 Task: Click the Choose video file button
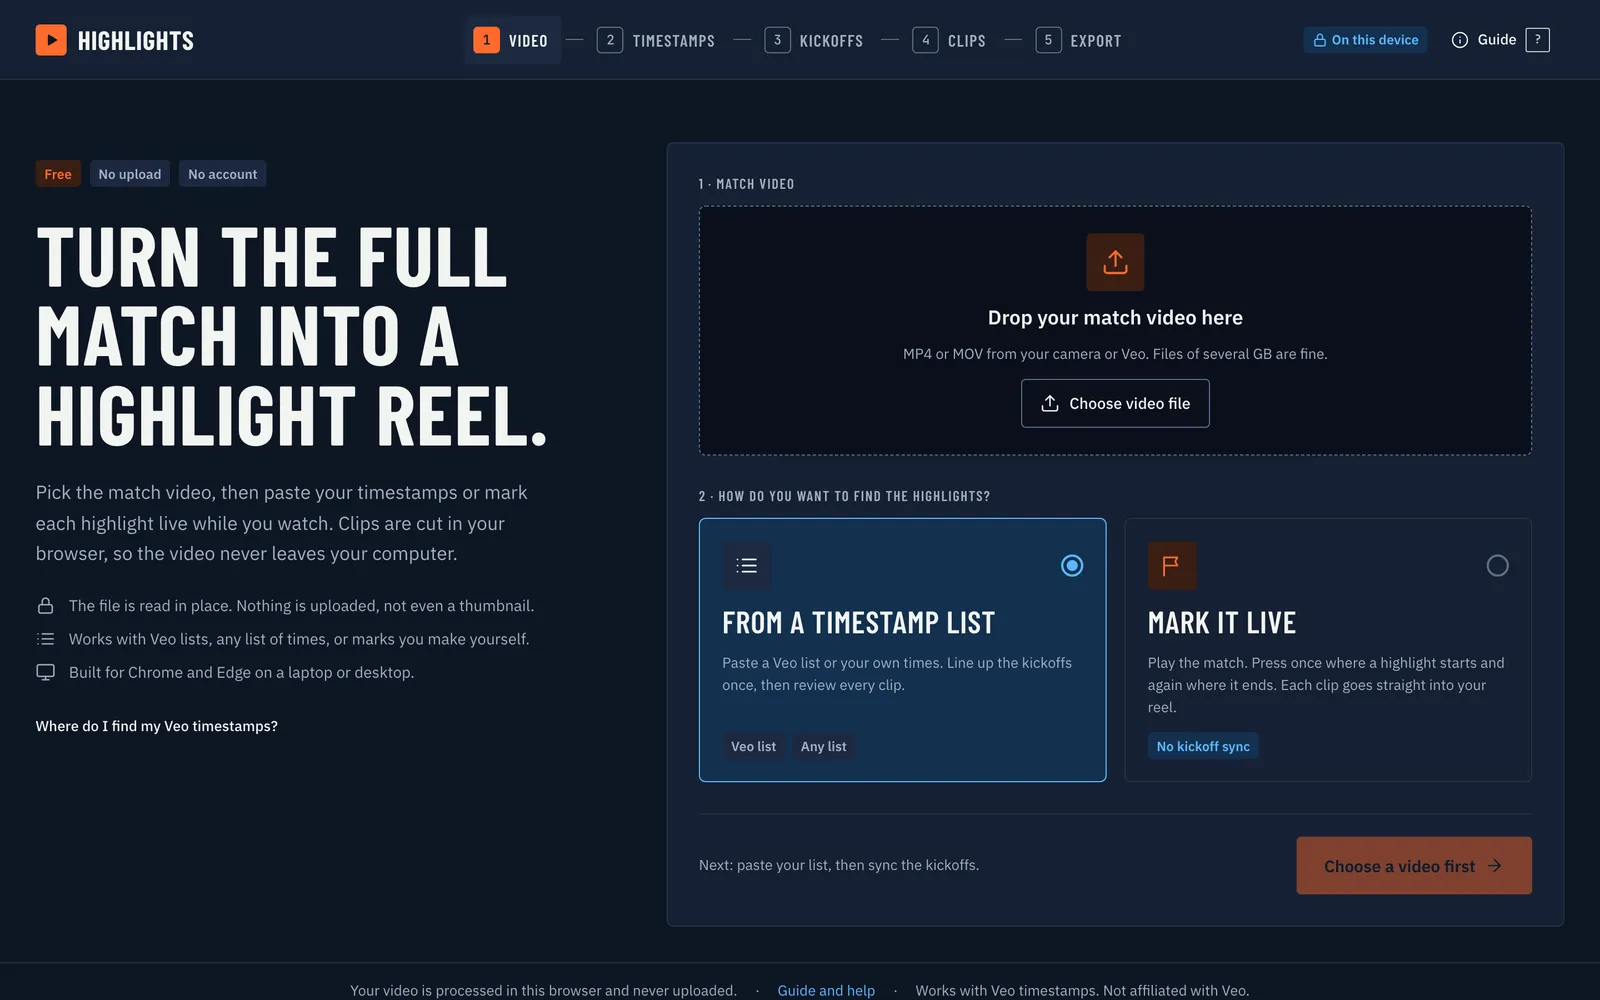(x=1115, y=403)
